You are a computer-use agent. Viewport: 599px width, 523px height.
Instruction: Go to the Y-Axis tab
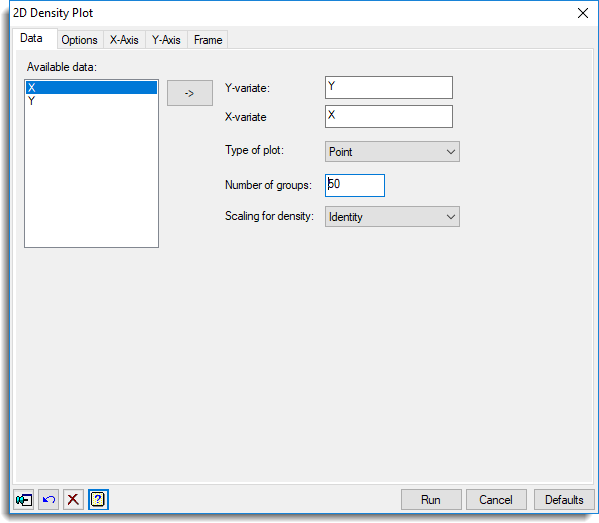click(166, 40)
